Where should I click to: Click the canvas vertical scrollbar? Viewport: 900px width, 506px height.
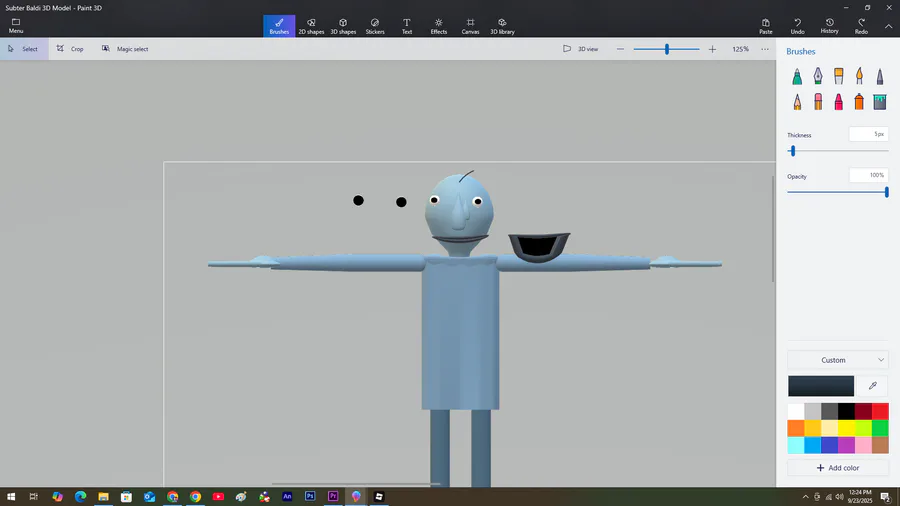click(x=773, y=229)
